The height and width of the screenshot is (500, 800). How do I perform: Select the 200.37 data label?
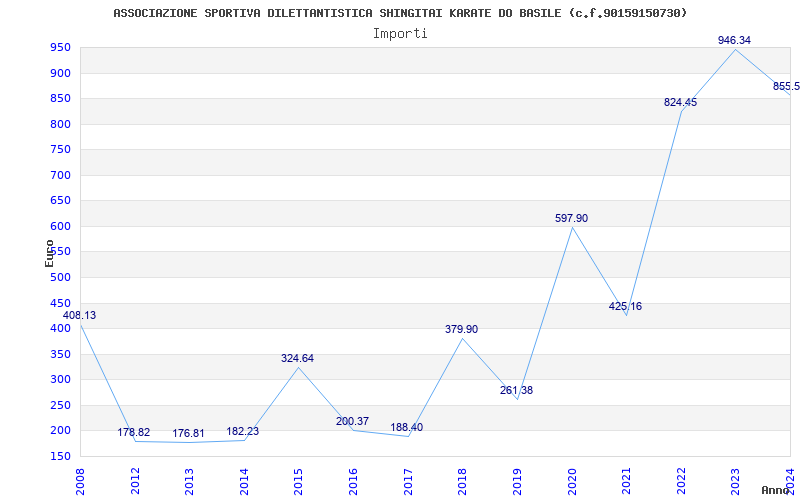coord(352,421)
